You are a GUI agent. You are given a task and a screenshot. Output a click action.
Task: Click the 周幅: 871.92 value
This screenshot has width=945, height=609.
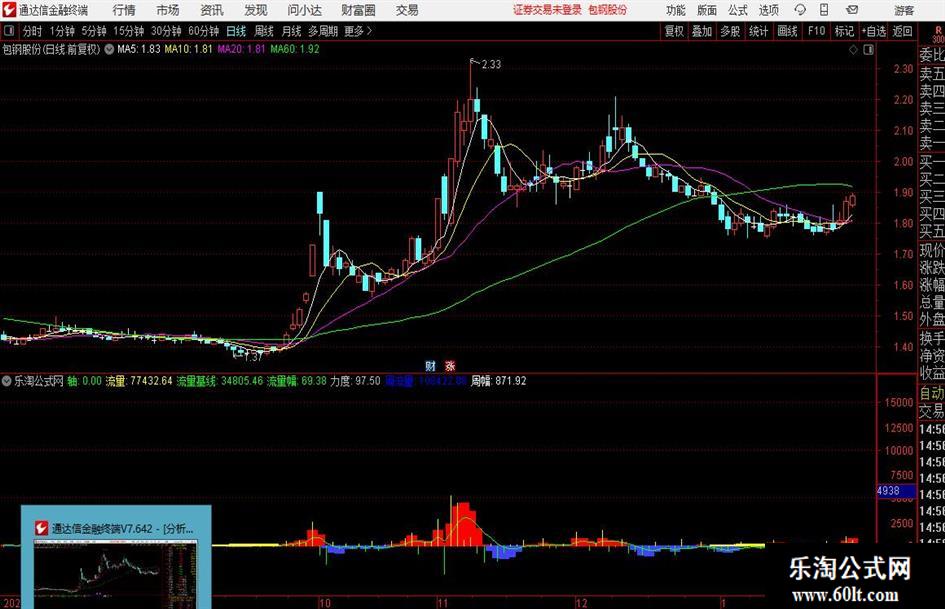click(498, 381)
